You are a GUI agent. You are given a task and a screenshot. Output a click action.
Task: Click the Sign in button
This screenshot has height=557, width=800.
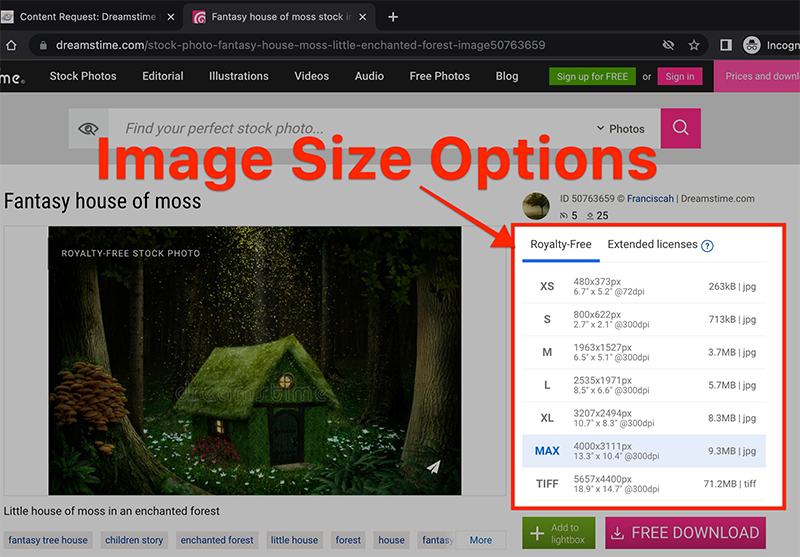click(680, 77)
